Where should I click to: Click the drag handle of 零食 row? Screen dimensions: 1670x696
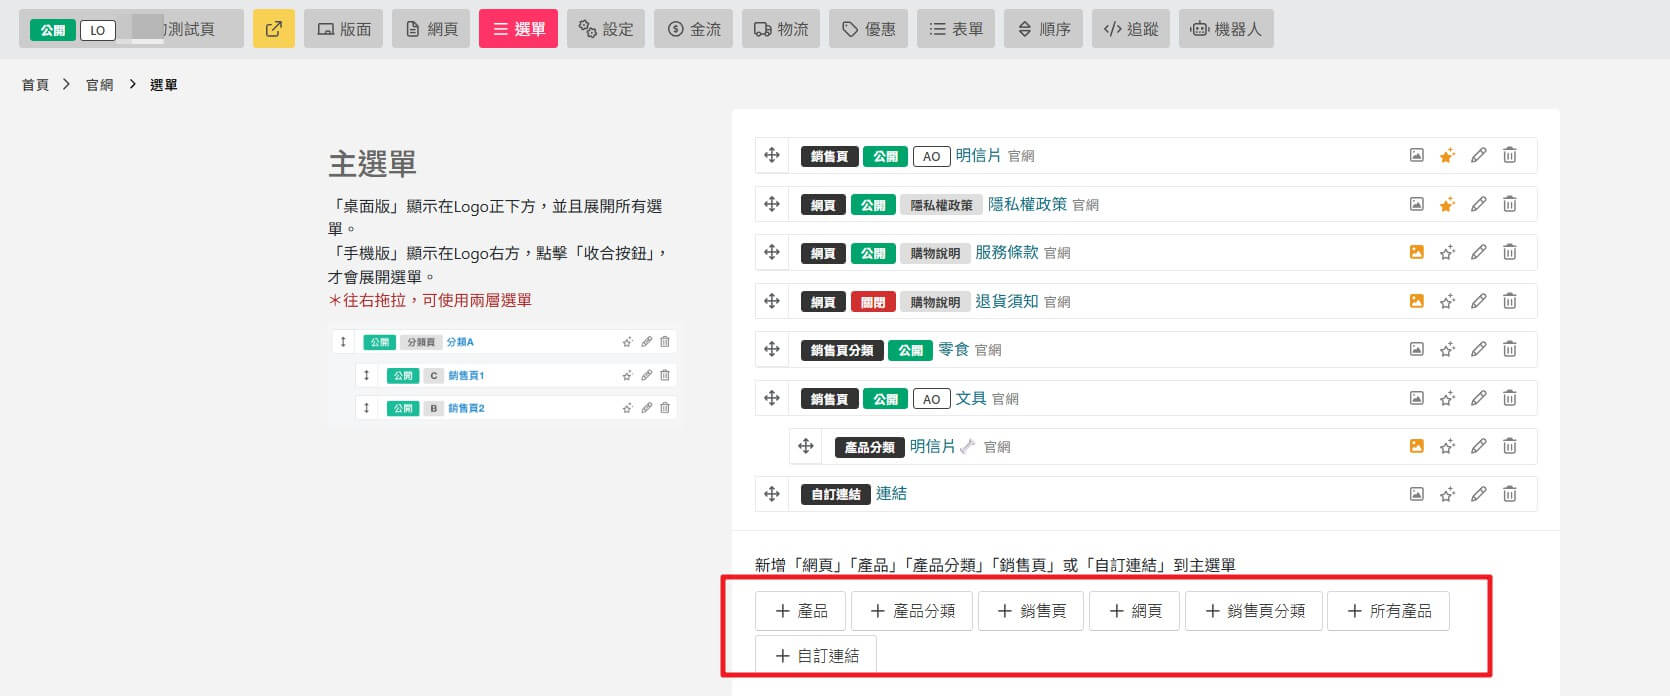[x=771, y=349]
